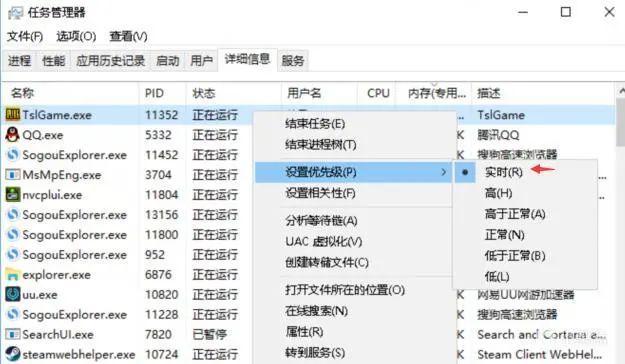Choose 转到服务(S) in context menu
This screenshot has height=364, width=625.
315,352
